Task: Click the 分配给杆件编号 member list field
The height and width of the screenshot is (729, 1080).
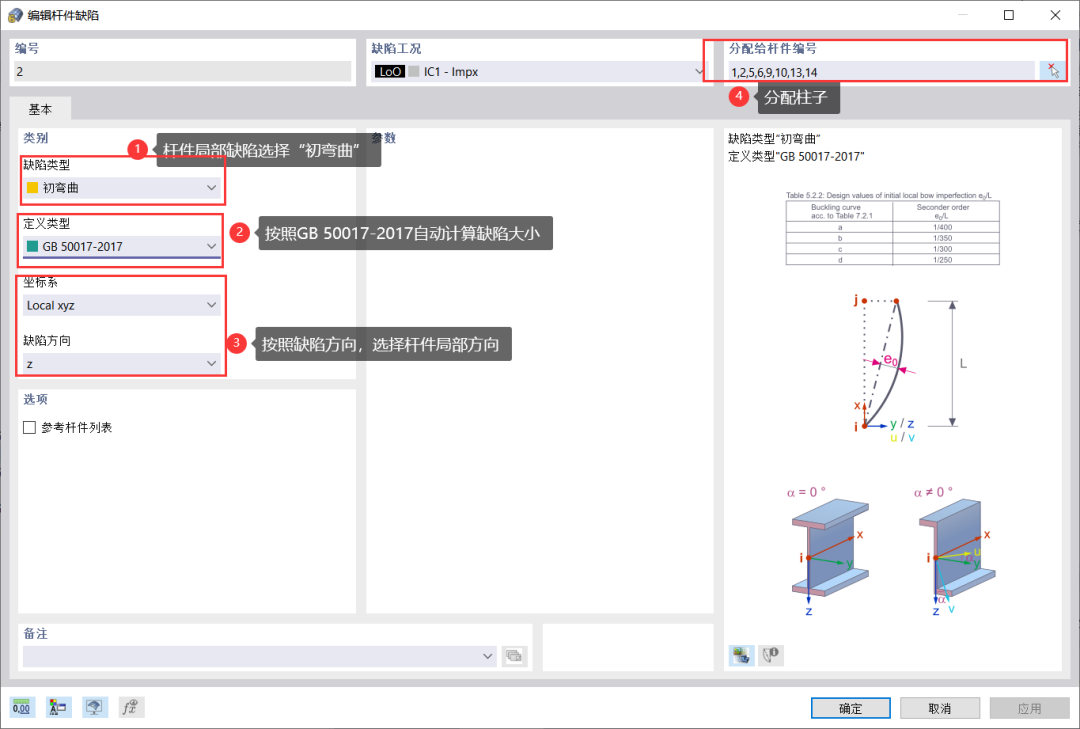Action: click(882, 72)
